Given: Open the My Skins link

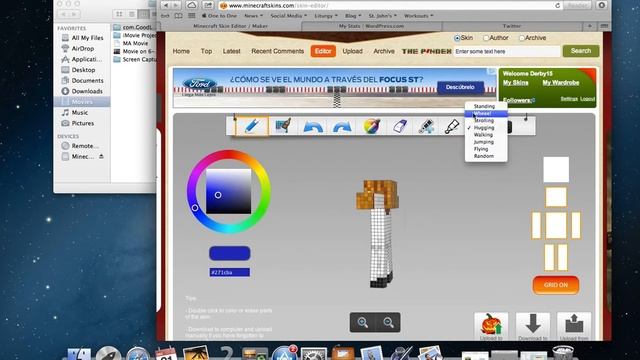Looking at the screenshot, I should tap(516, 83).
